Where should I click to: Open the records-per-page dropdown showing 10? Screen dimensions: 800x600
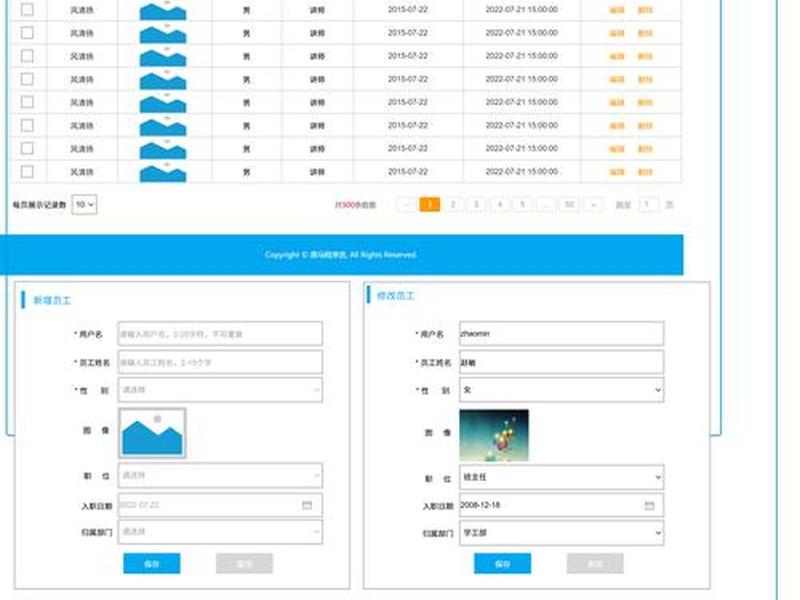click(84, 205)
